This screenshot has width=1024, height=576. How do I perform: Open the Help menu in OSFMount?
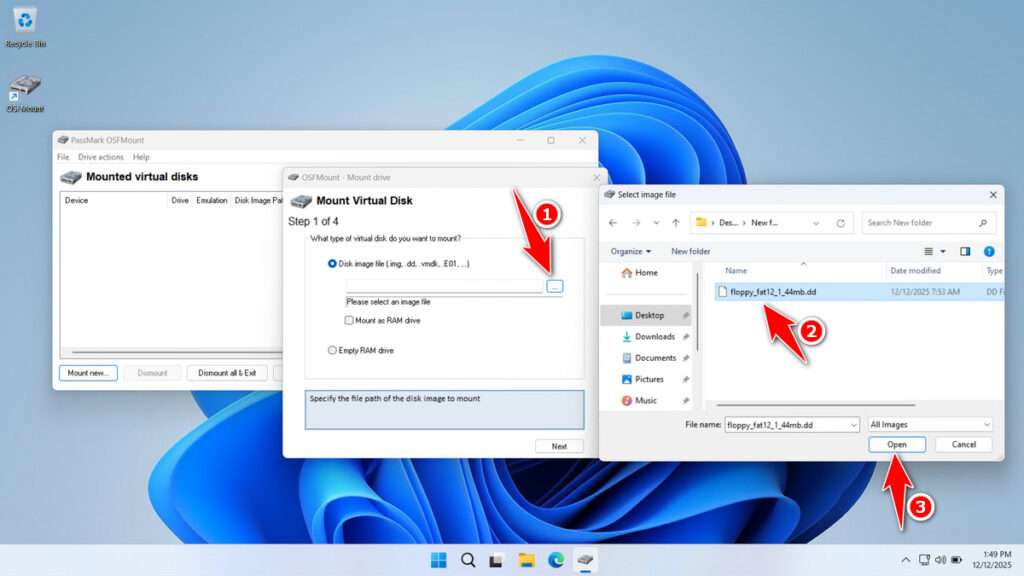point(141,157)
